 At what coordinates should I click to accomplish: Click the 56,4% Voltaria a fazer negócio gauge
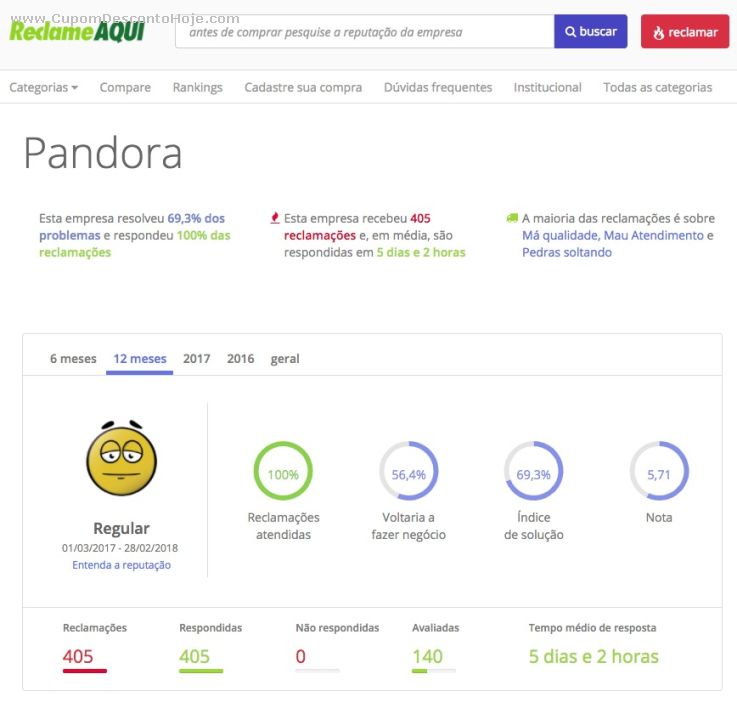[408, 471]
